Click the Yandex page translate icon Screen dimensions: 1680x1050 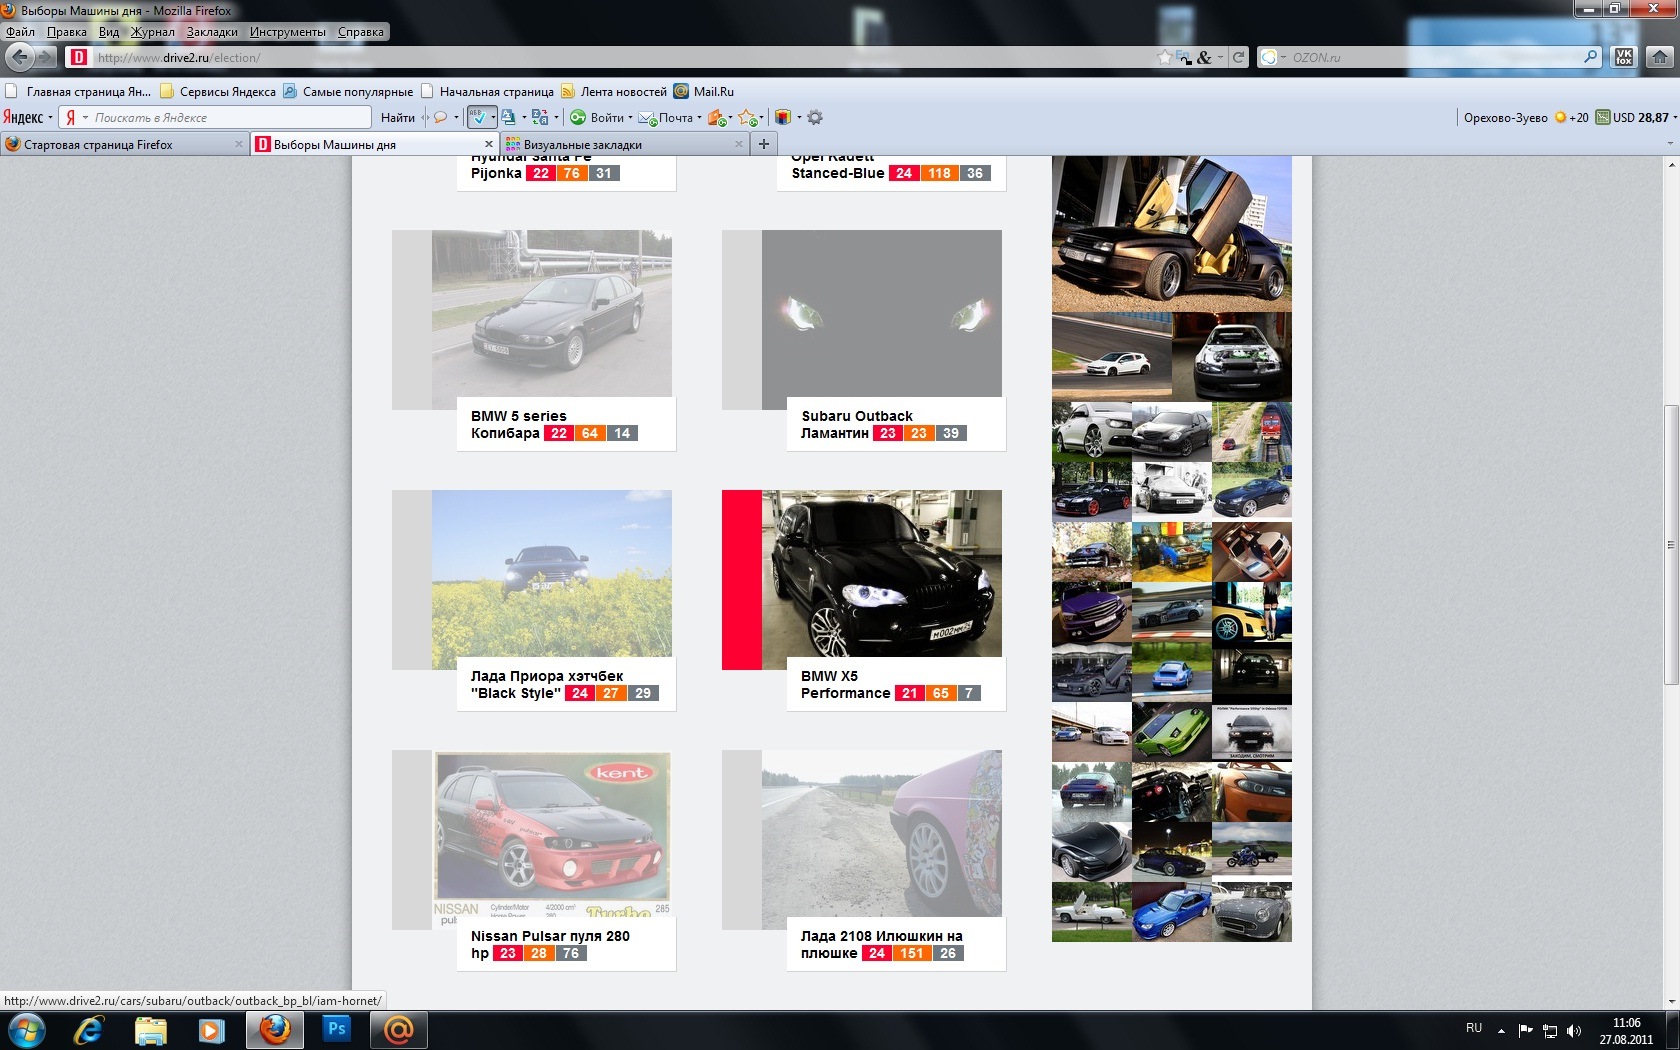click(x=508, y=117)
